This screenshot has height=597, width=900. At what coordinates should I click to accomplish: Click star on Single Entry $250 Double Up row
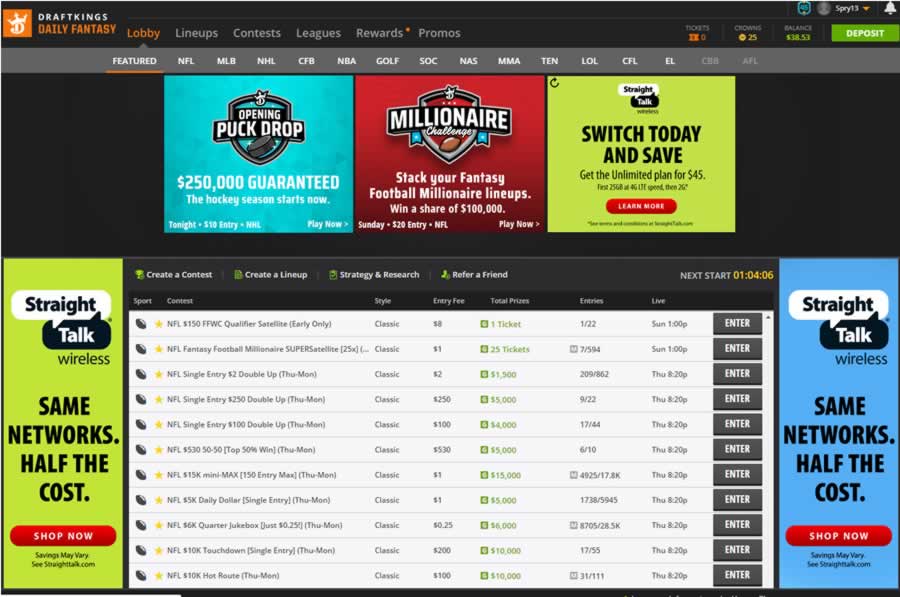tap(158, 400)
